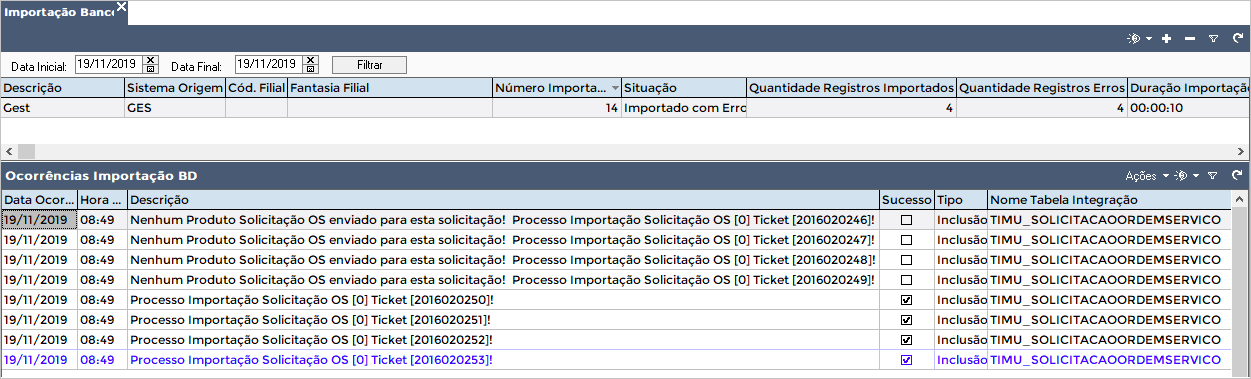Open the Número Importação column sort arrow
1251x379 pixels.
point(614,89)
